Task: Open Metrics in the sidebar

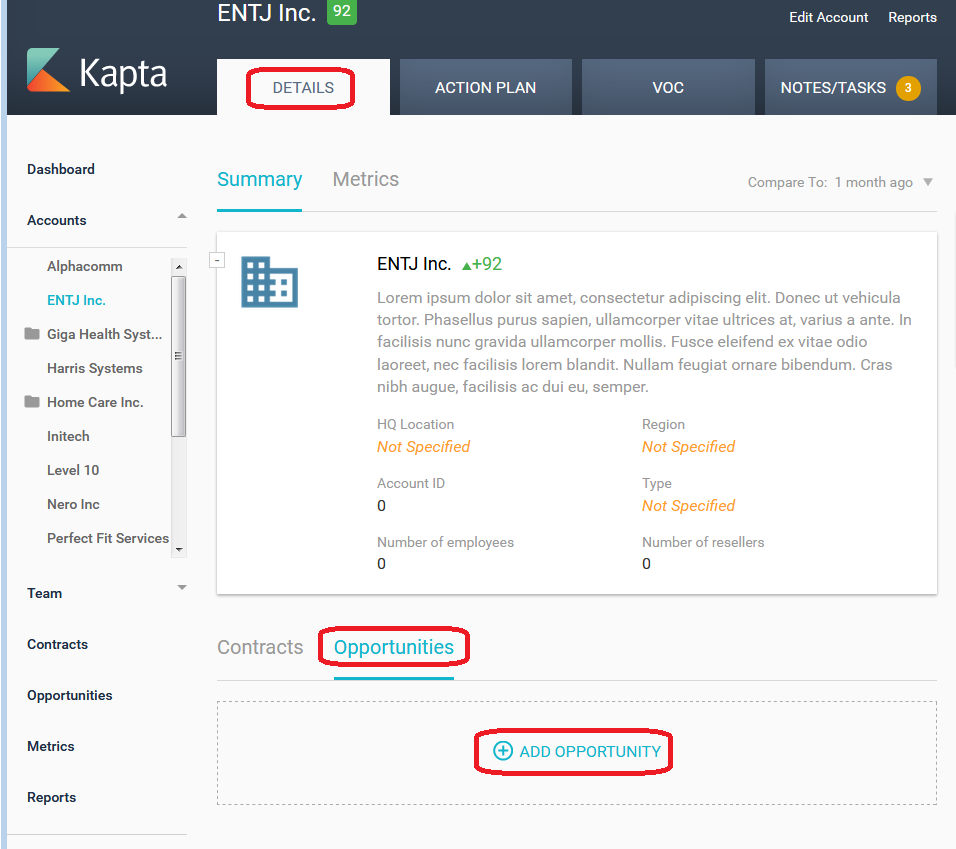Action: click(x=51, y=747)
